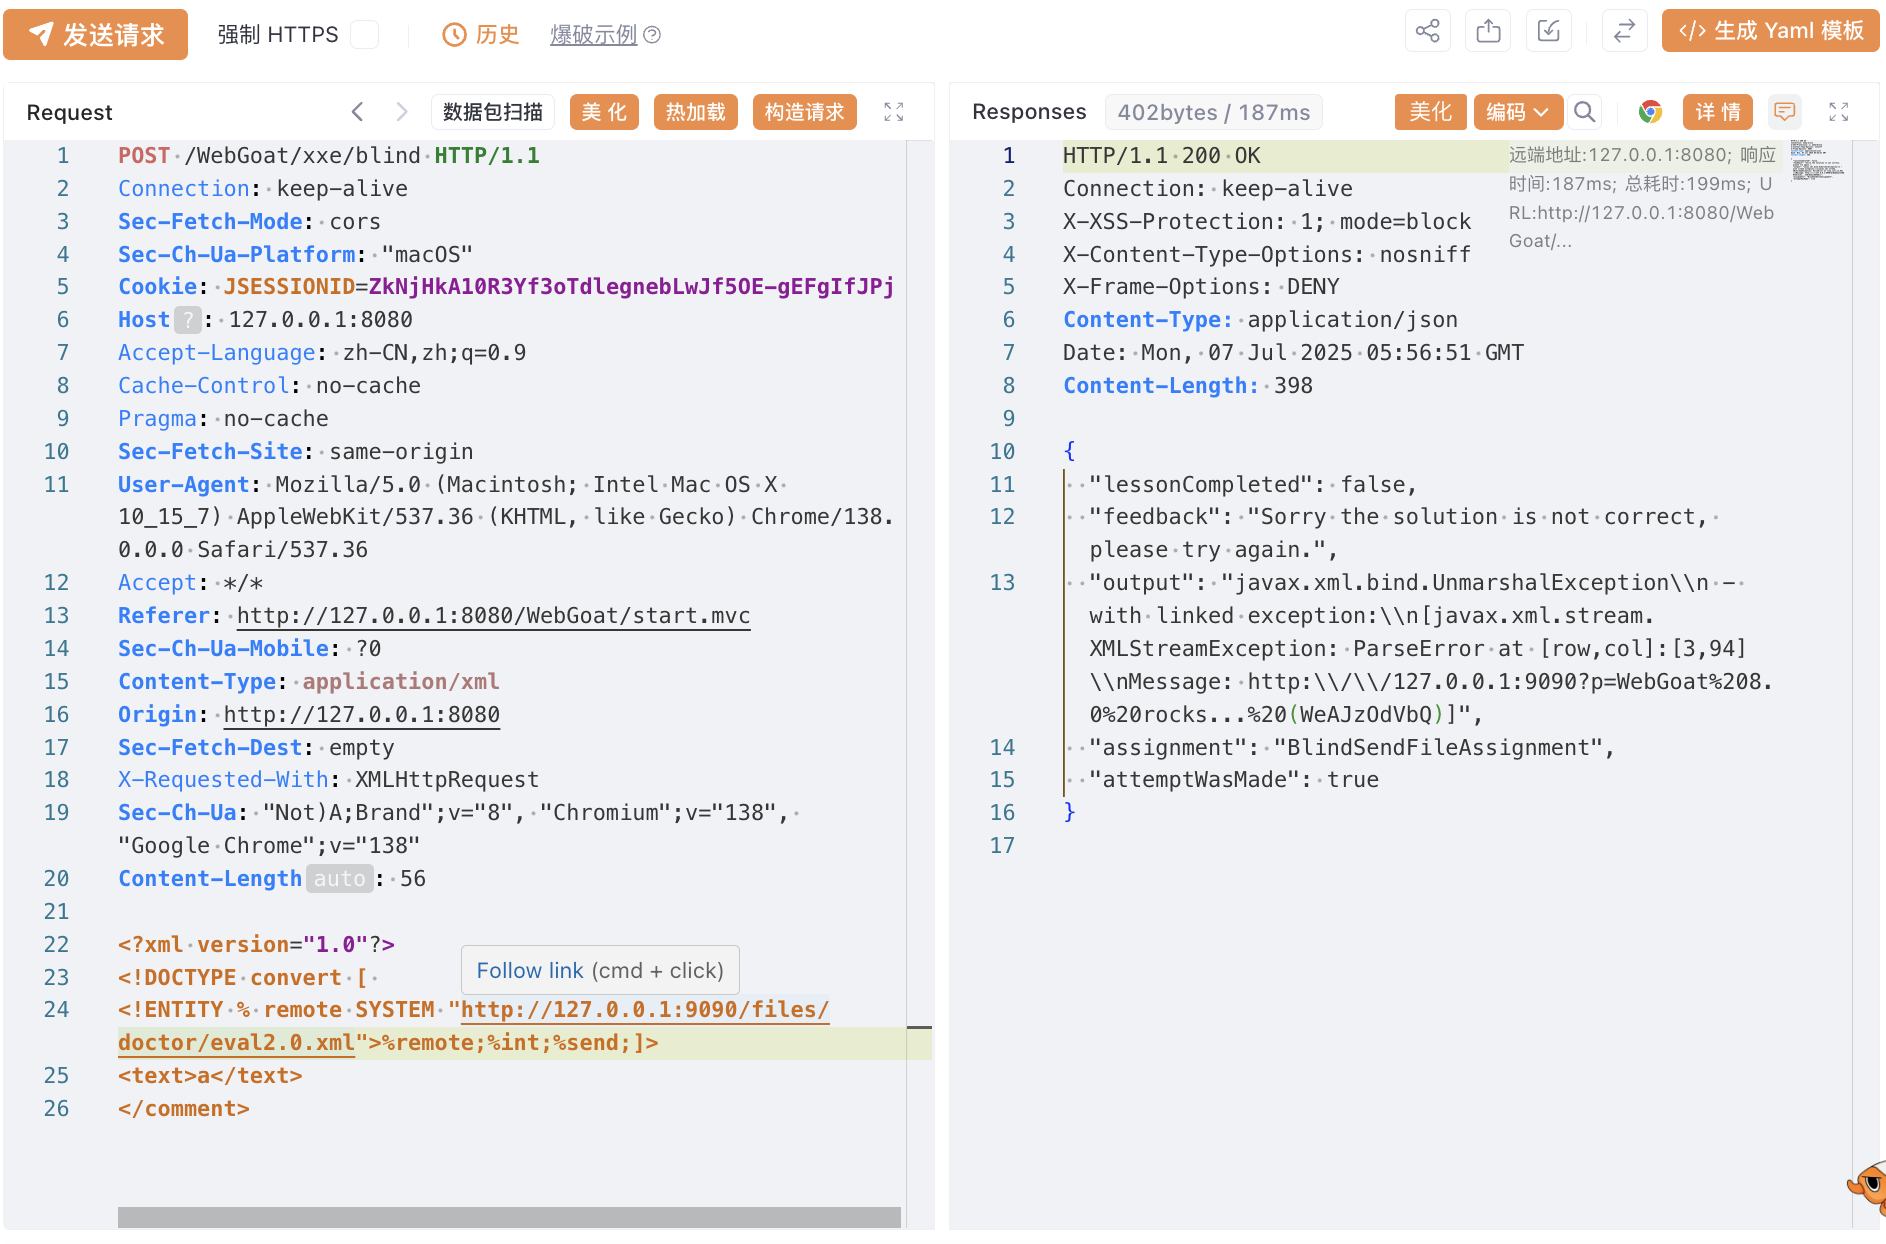This screenshot has width=1886, height=1244.
Task: Follow the Origin http://127.0.0.1:8080 link
Action: tap(362, 715)
